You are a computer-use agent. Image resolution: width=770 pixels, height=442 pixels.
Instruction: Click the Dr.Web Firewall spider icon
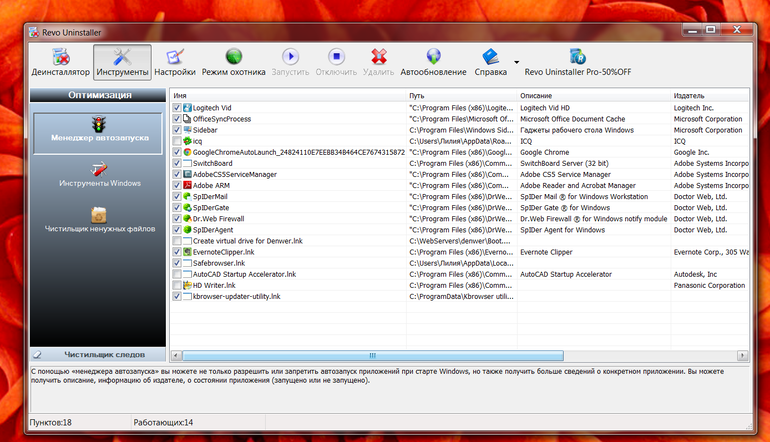tap(187, 219)
